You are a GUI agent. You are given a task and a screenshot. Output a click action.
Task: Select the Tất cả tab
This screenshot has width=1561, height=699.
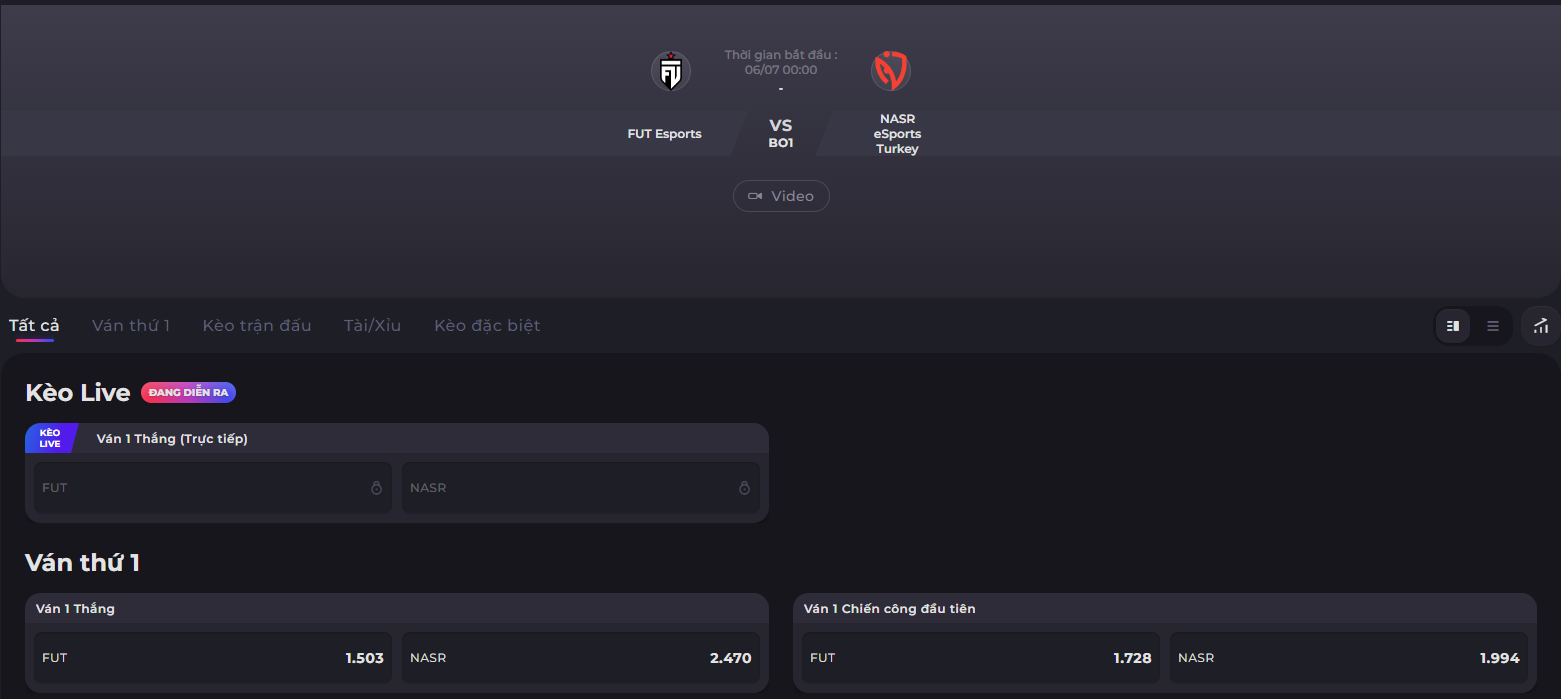[x=34, y=326]
